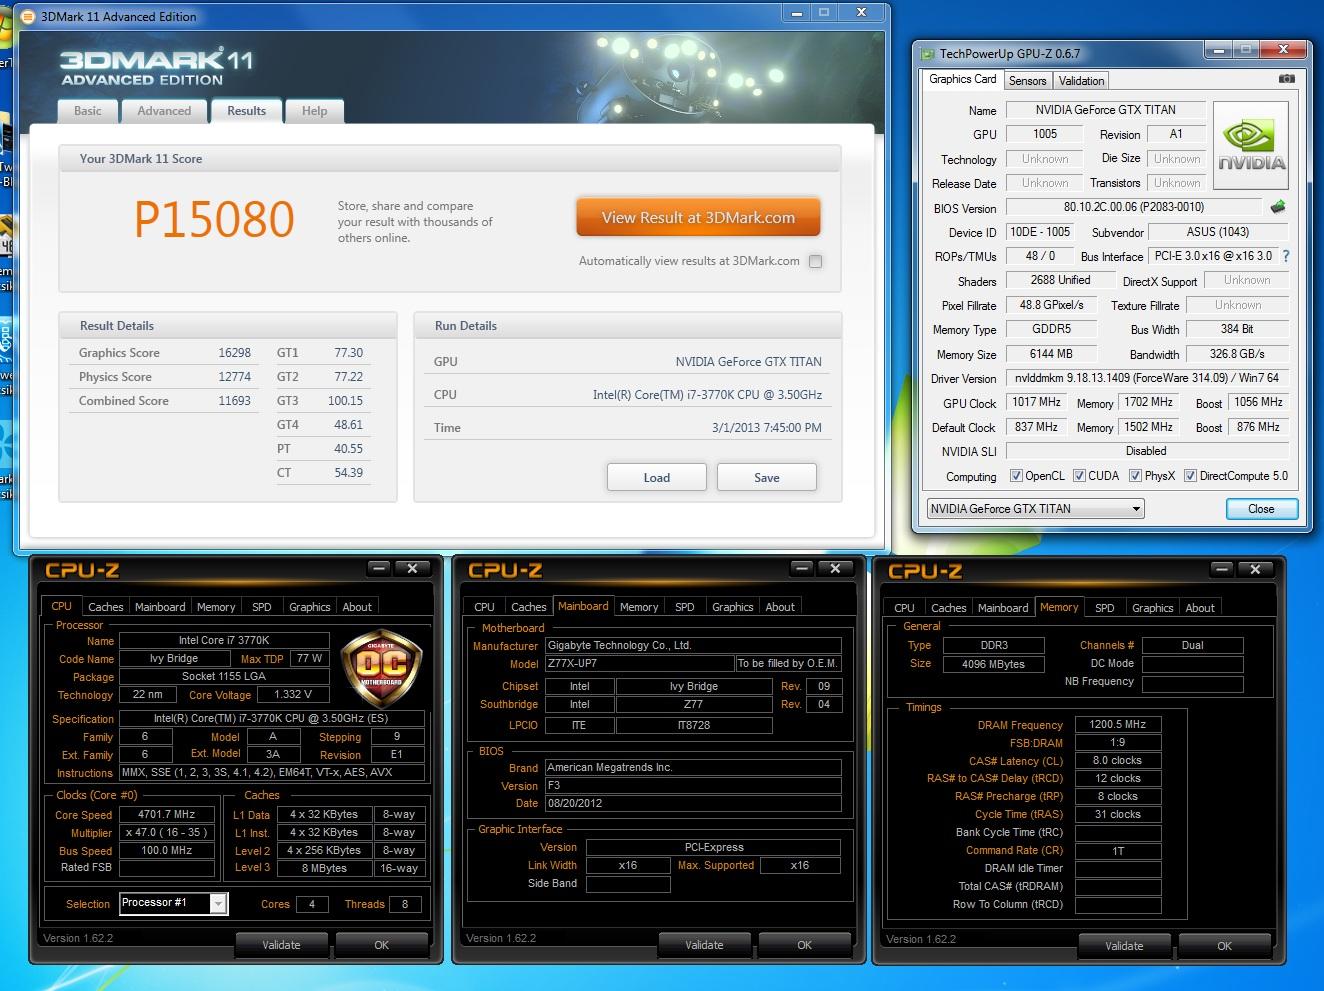Select the Graphics Card tab in GPU-Z
Screen dimensions: 1324x991
(962, 79)
